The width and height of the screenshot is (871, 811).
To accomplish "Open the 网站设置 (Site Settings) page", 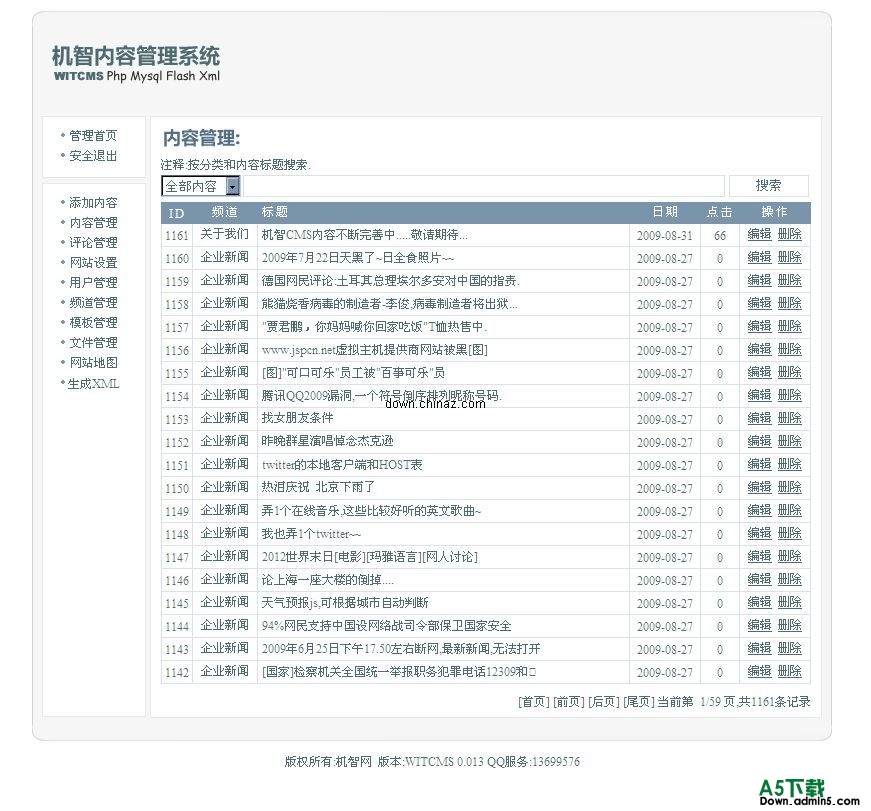I will point(94,262).
